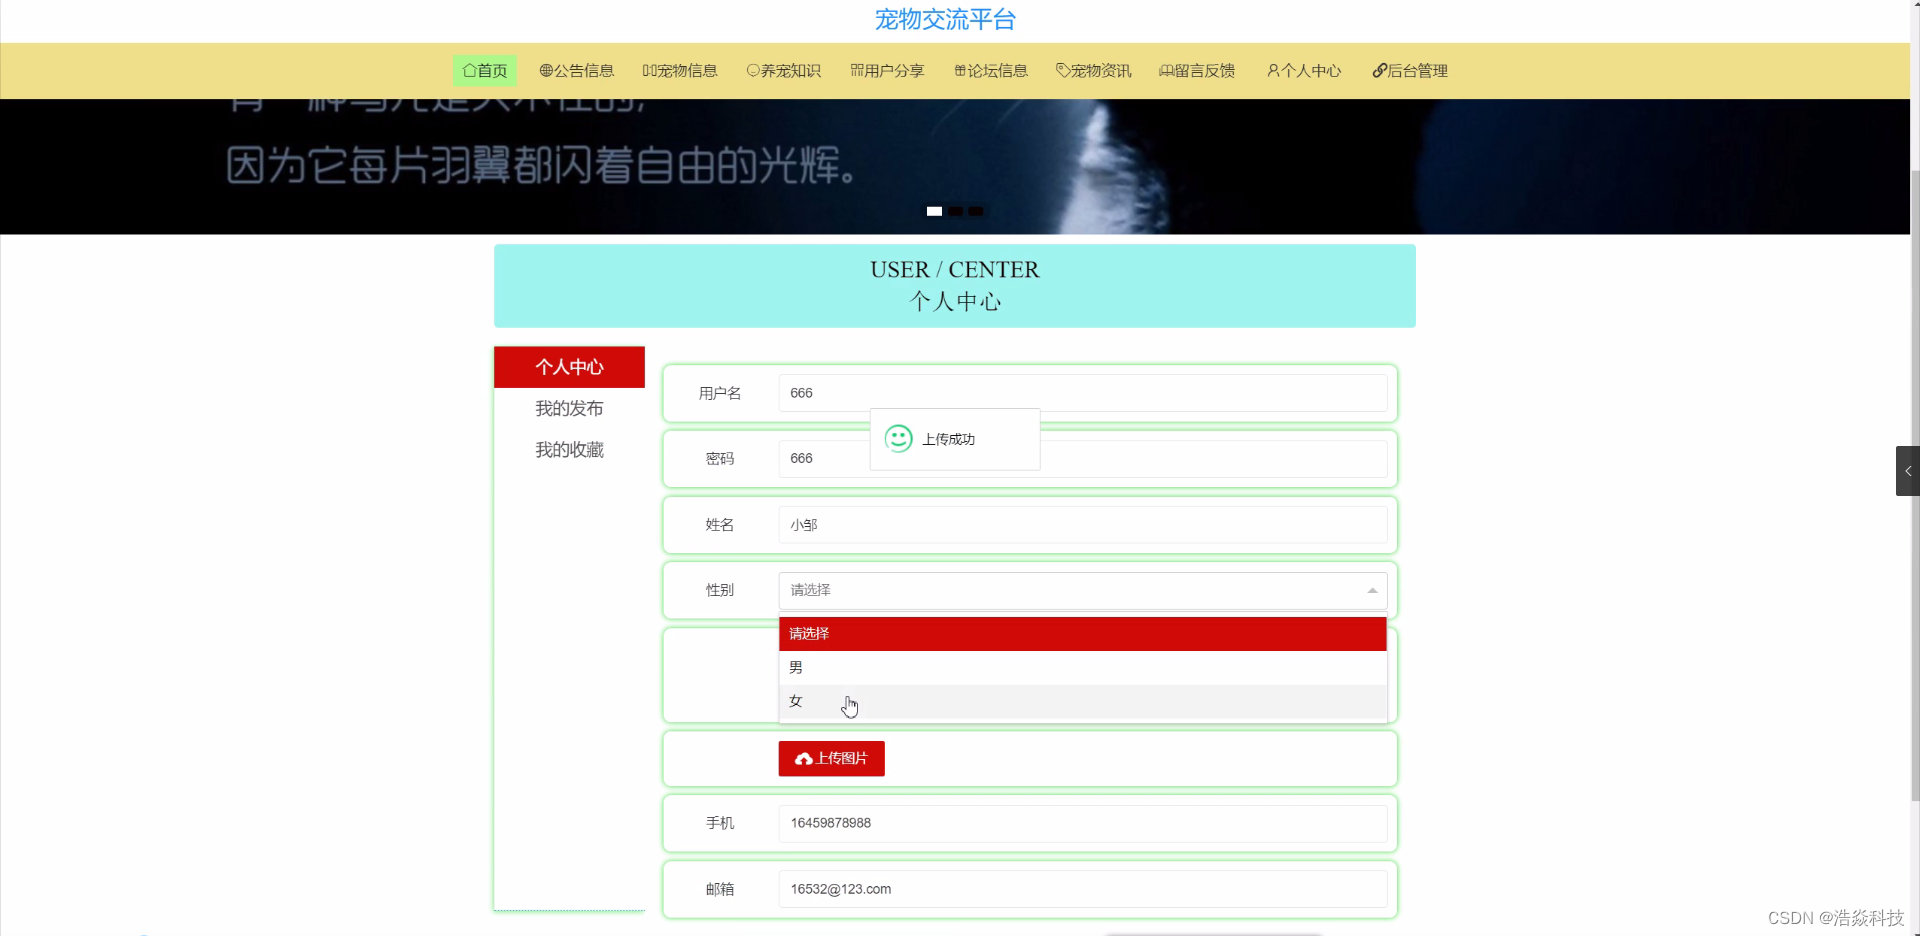Select 女 from the gender dropdown
The width and height of the screenshot is (1920, 936).
pos(1082,701)
